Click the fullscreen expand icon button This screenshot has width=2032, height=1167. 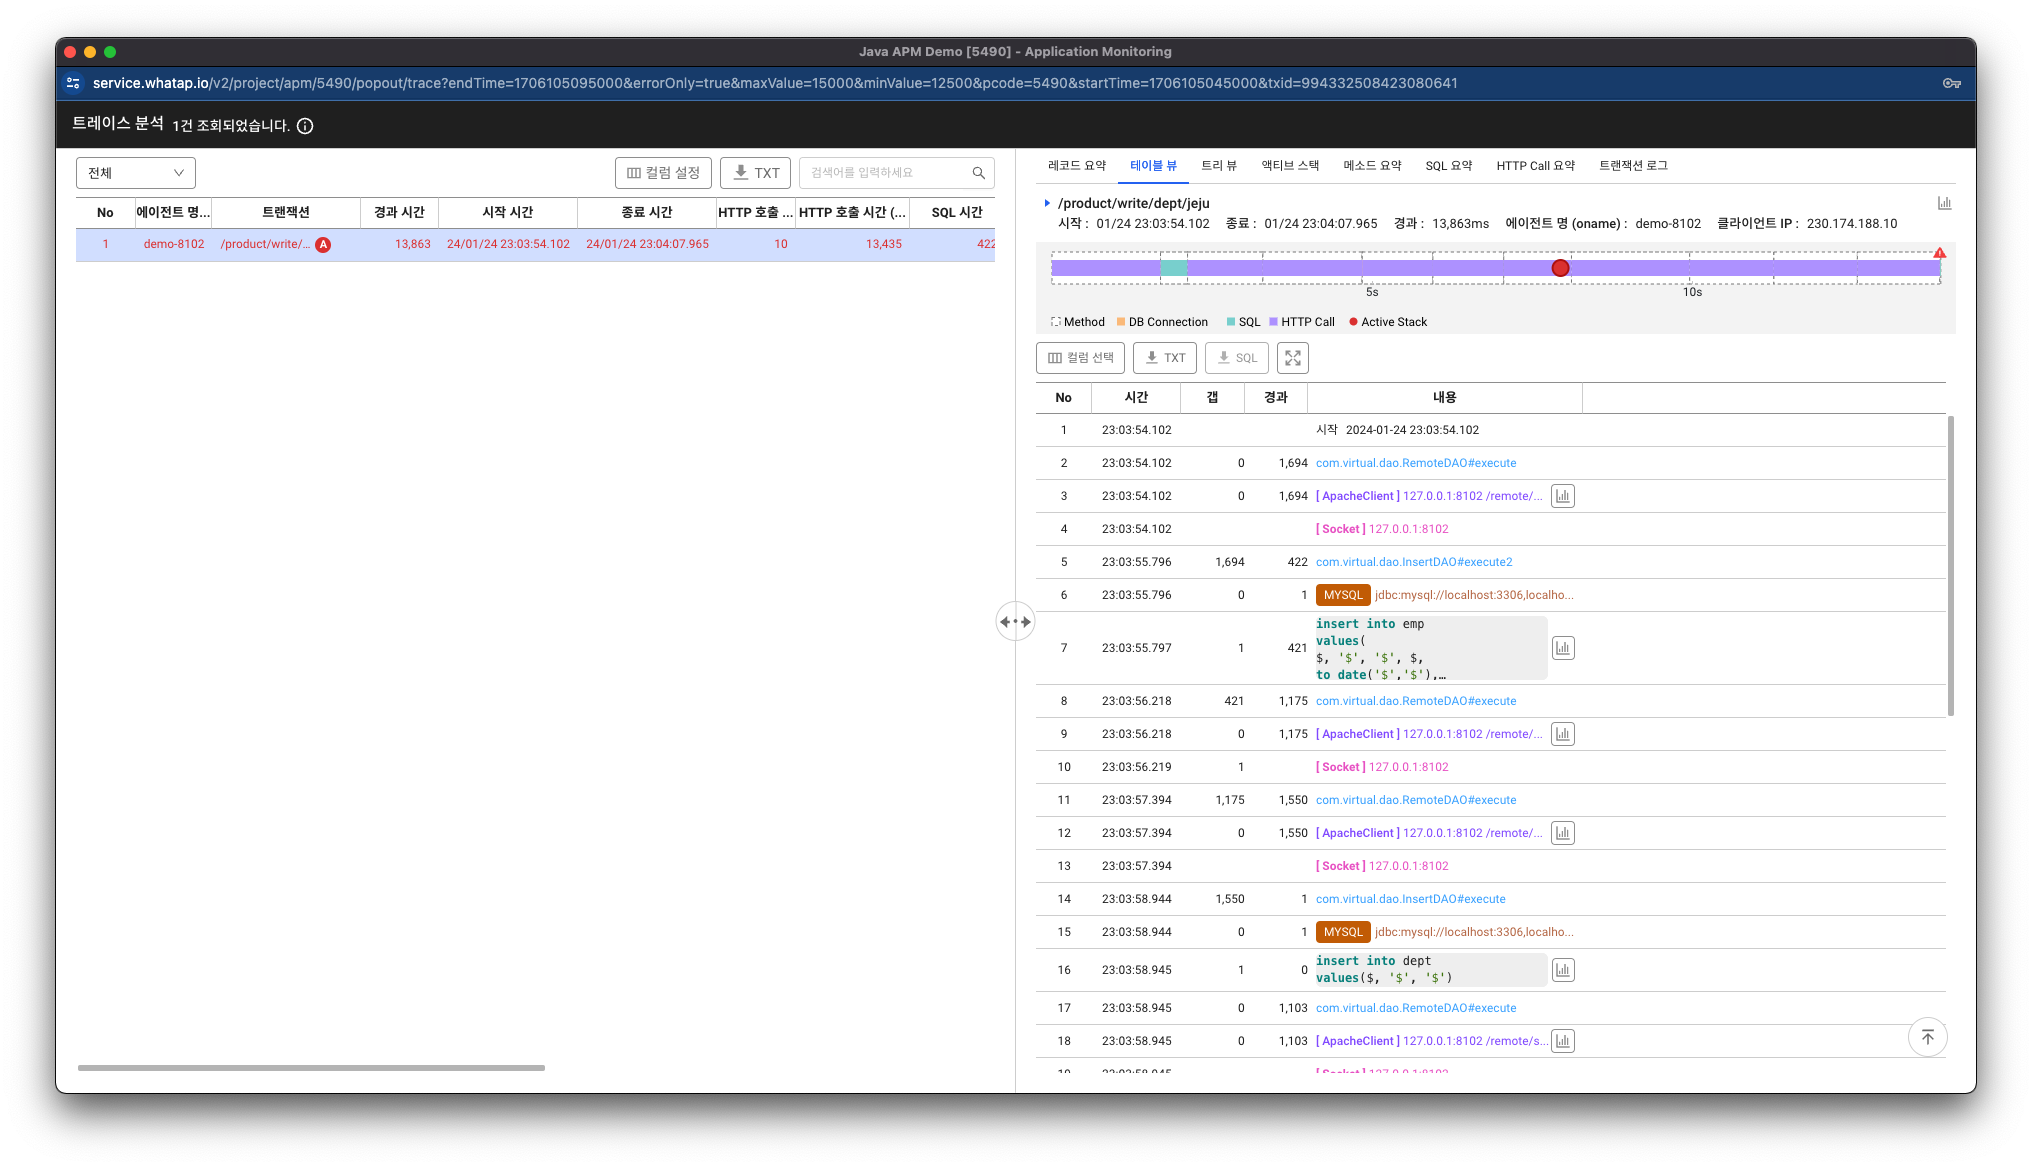(x=1292, y=358)
